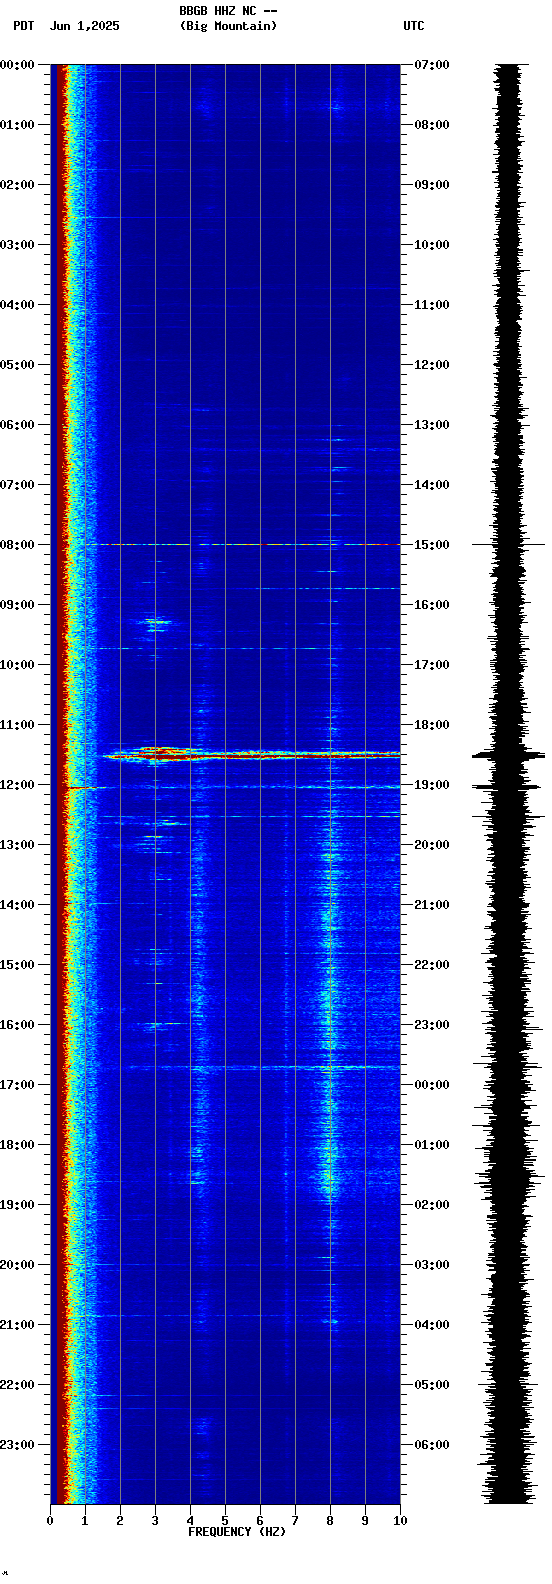Click the 15:00 label on UTC axis
The image size is (552, 1584).
point(432,545)
